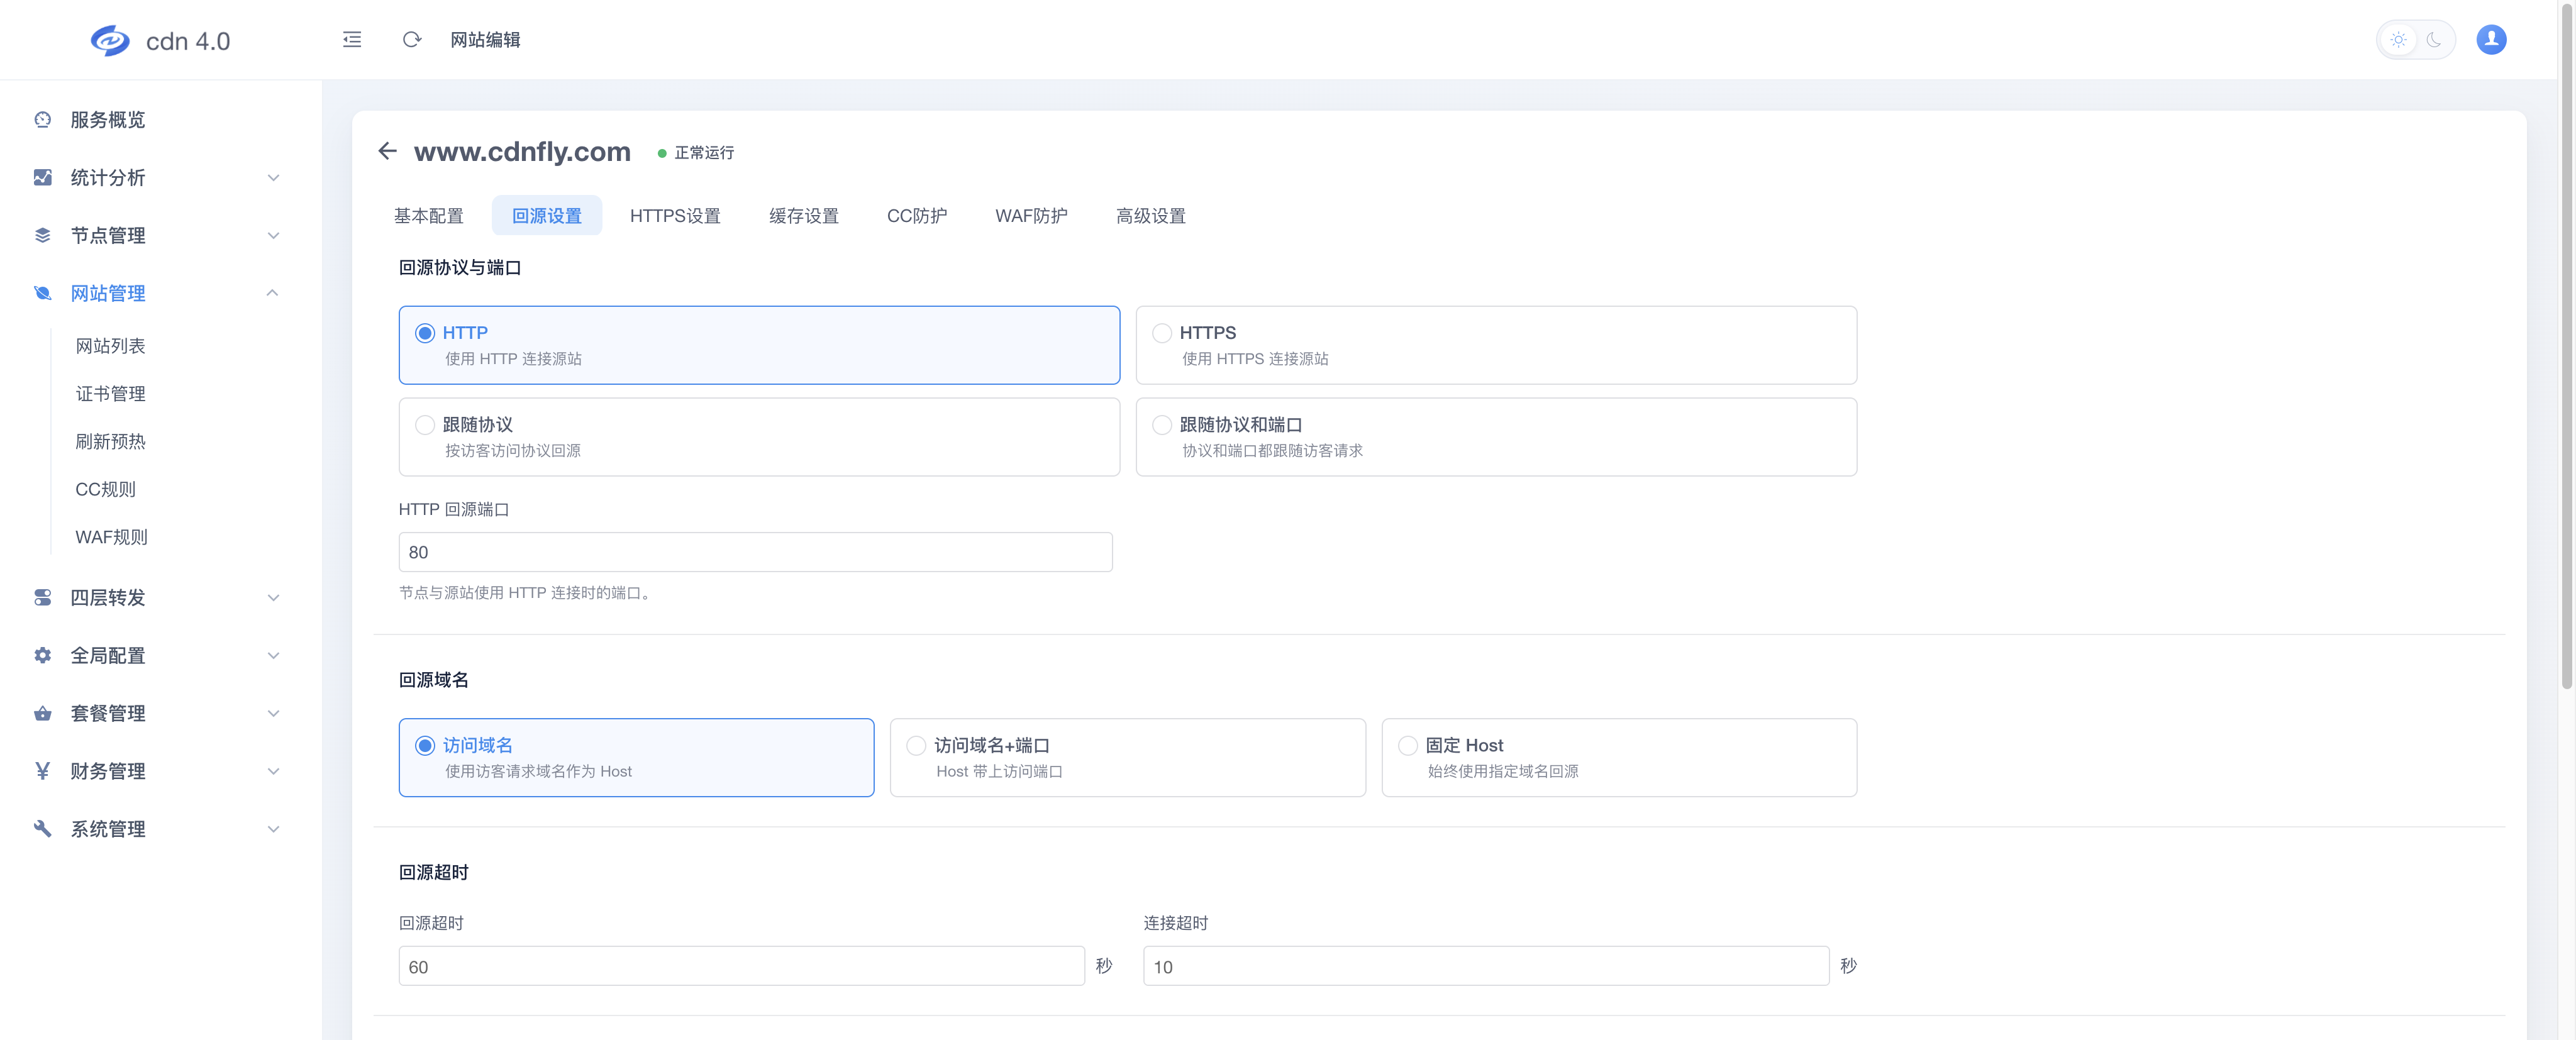
Task: Open WAF规则 submenu item
Action: (111, 537)
